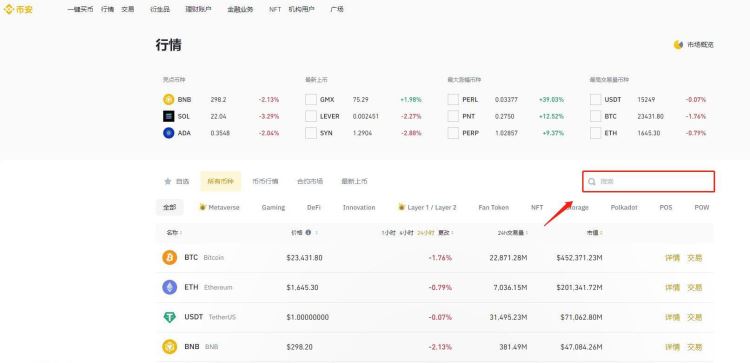Open 详情 for the ETH row

[x=672, y=287]
